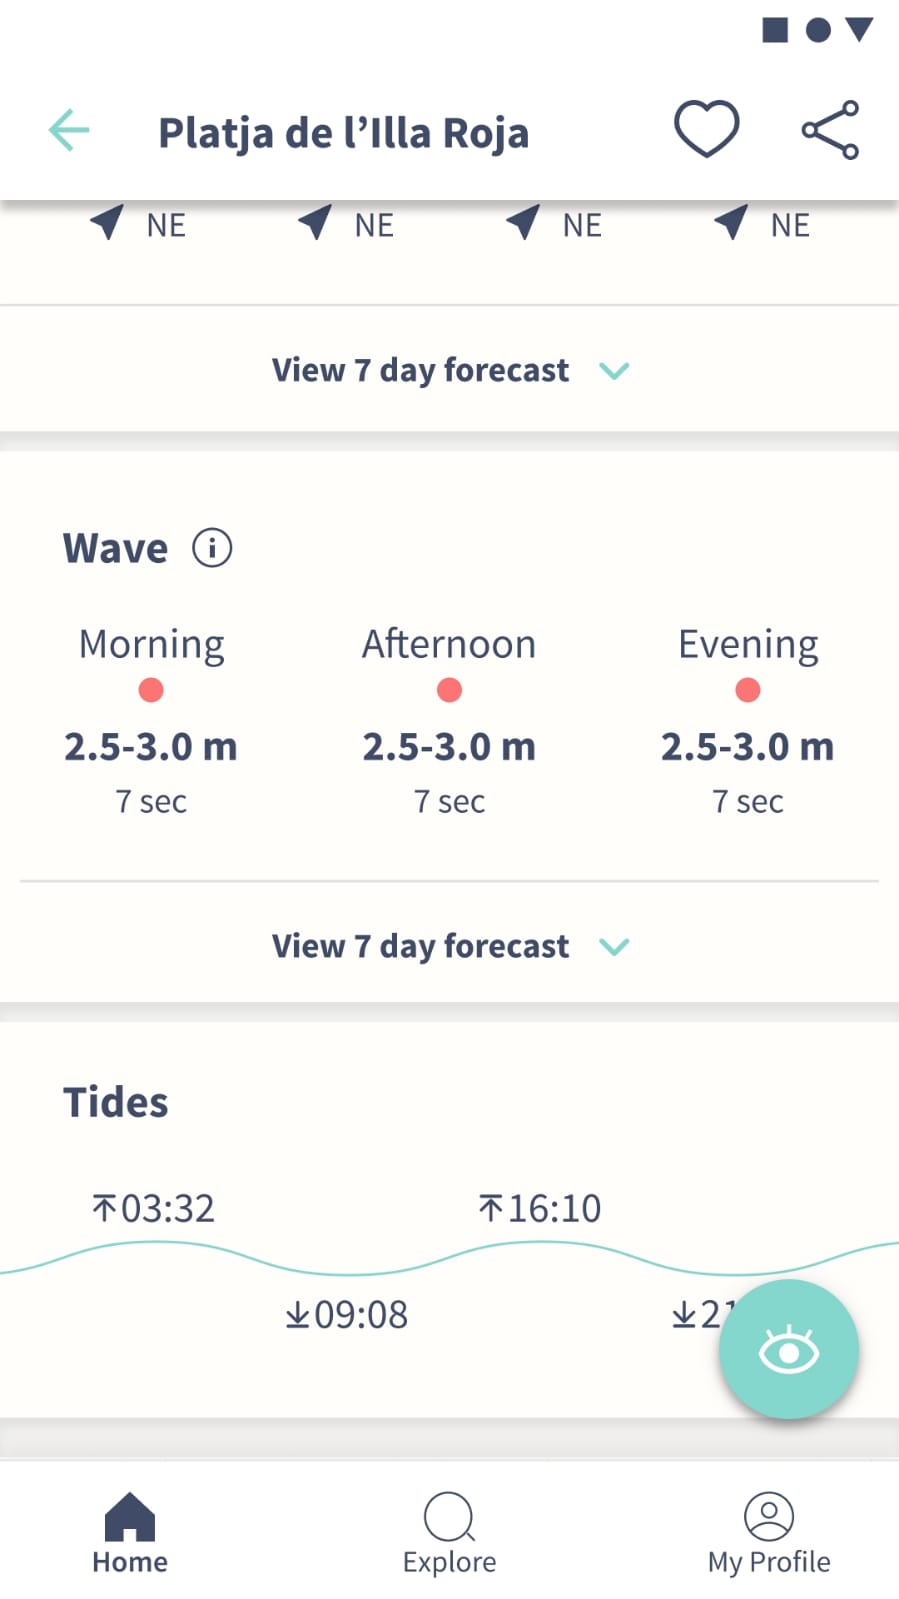Open the share icon

830,130
